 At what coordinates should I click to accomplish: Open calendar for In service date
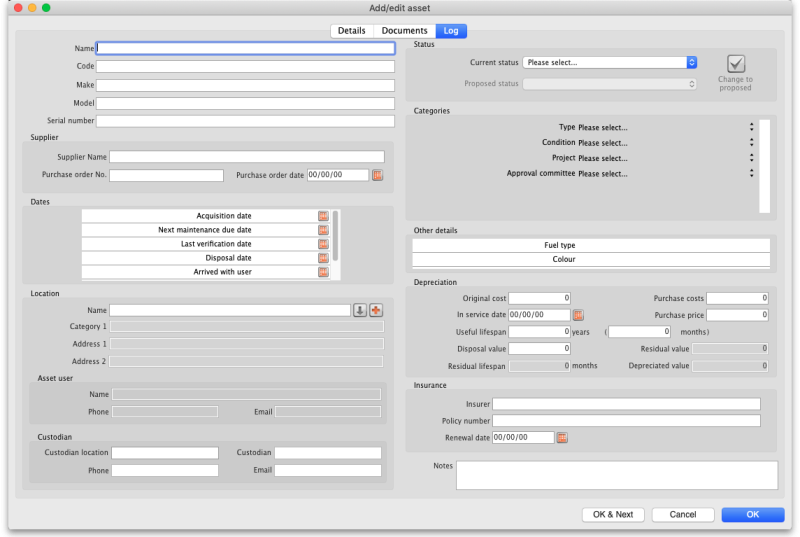pyautogui.click(x=577, y=315)
